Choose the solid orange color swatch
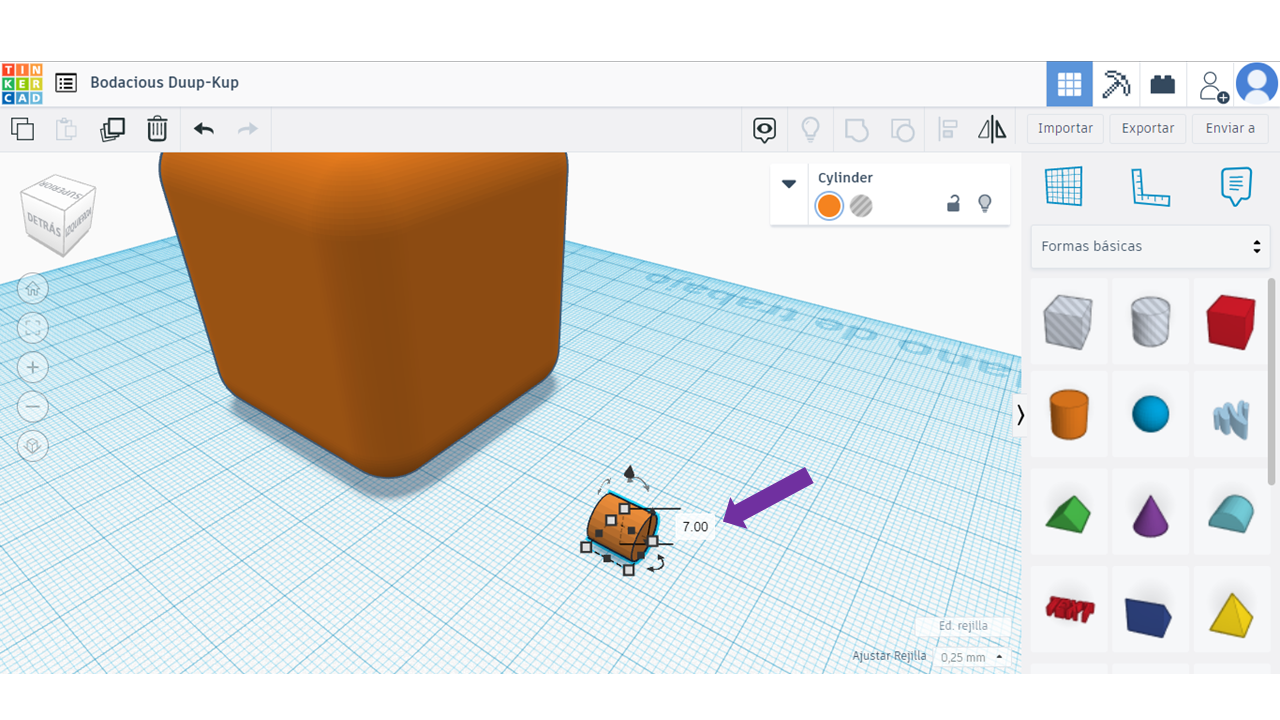This screenshot has height=720, width=1280. coord(829,206)
